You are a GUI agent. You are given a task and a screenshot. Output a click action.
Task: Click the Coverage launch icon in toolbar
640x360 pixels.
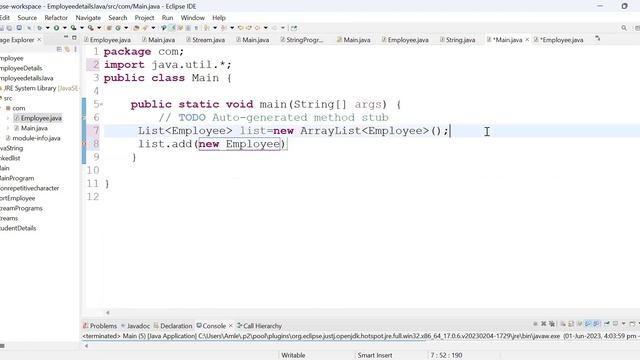[73, 28]
